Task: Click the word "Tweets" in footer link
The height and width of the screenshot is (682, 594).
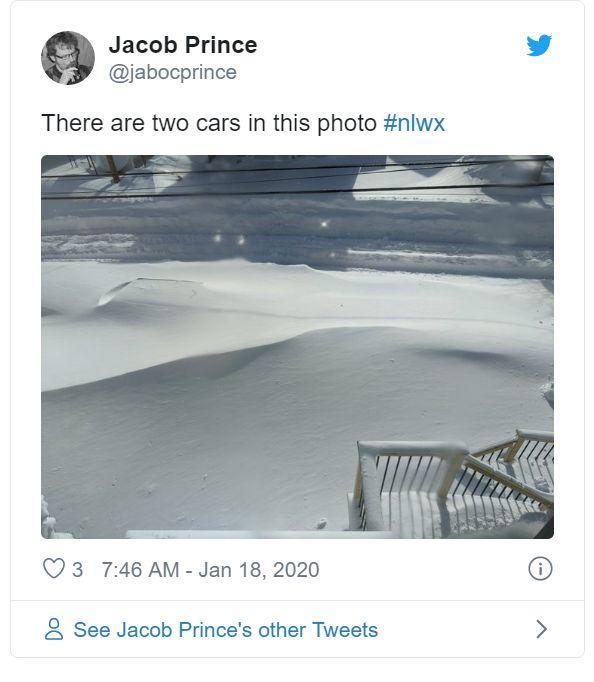Action: [345, 629]
